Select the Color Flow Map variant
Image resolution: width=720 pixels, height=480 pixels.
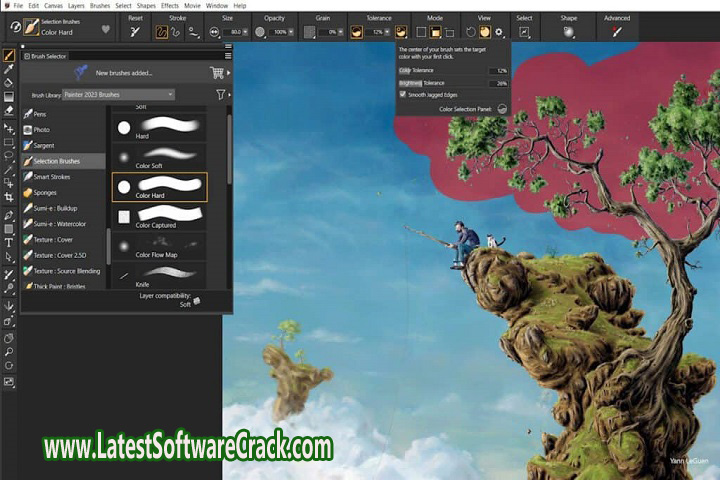pos(159,247)
